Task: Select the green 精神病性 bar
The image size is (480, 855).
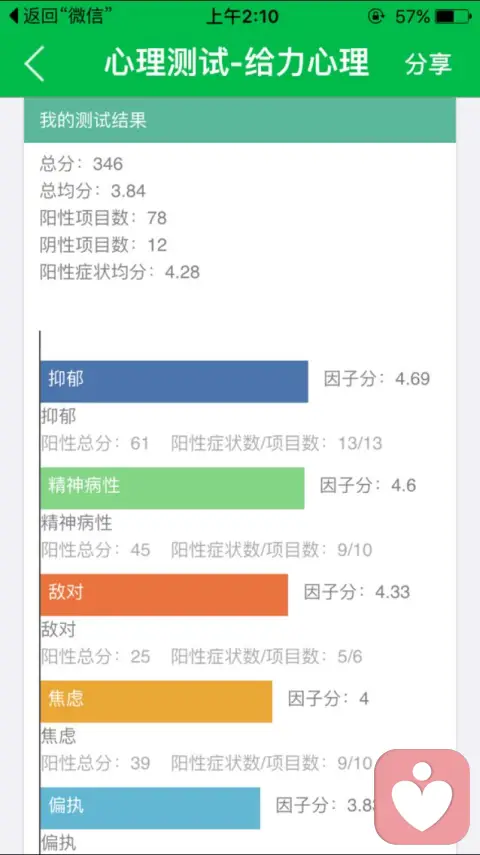Action: [x=172, y=488]
